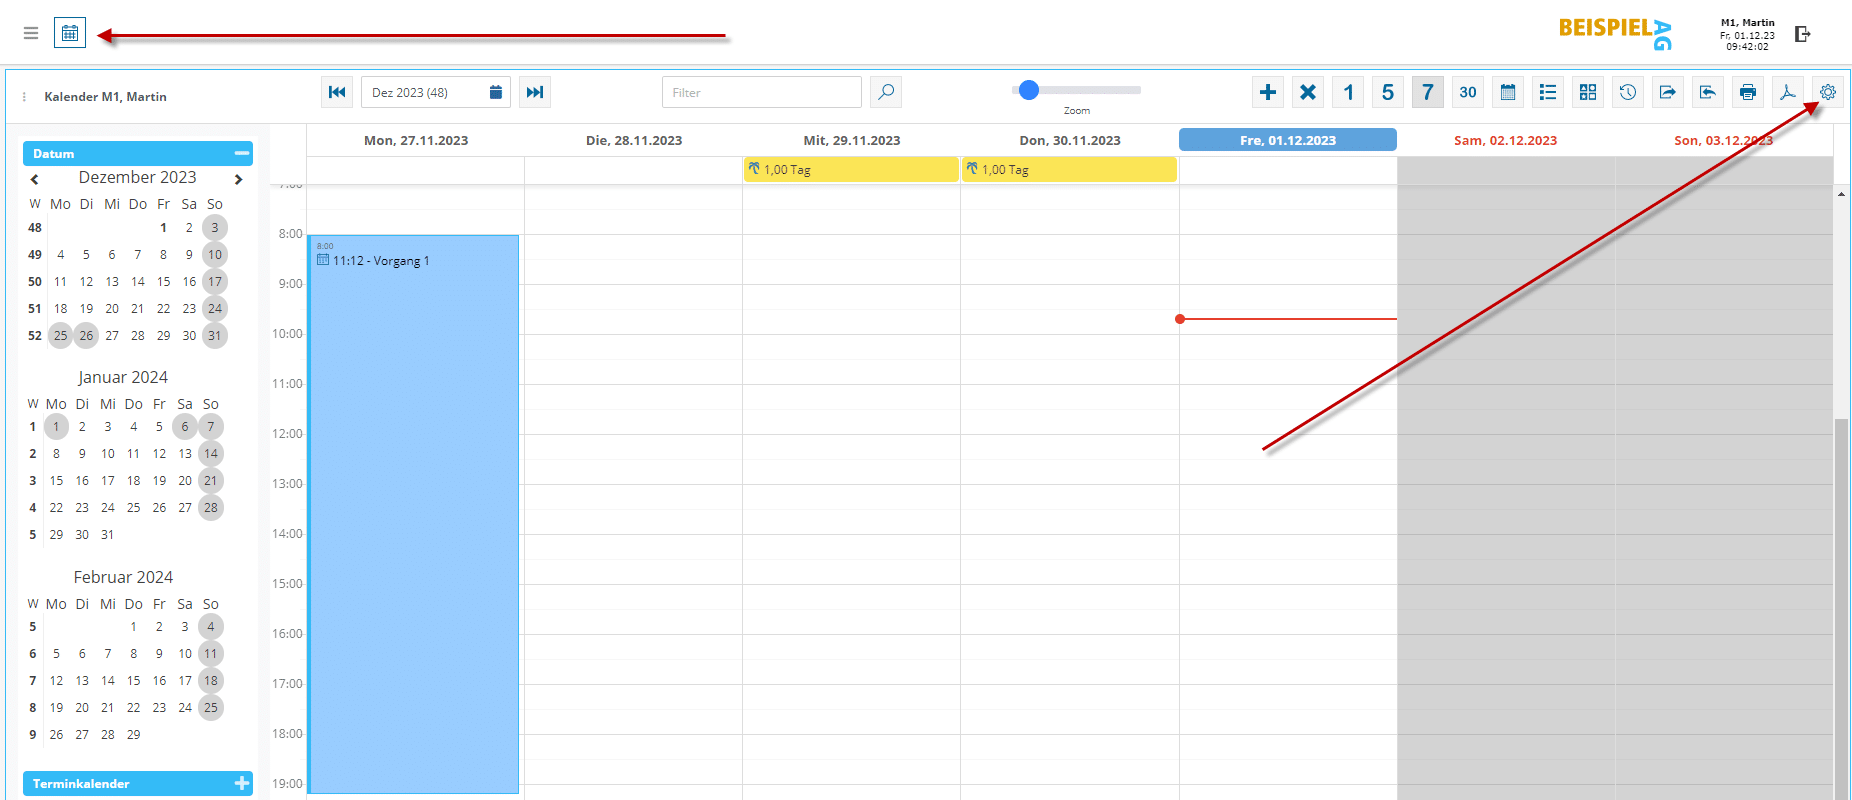Collapse the Datum panel
Viewport: 1852px width, 800px height.
(x=241, y=153)
